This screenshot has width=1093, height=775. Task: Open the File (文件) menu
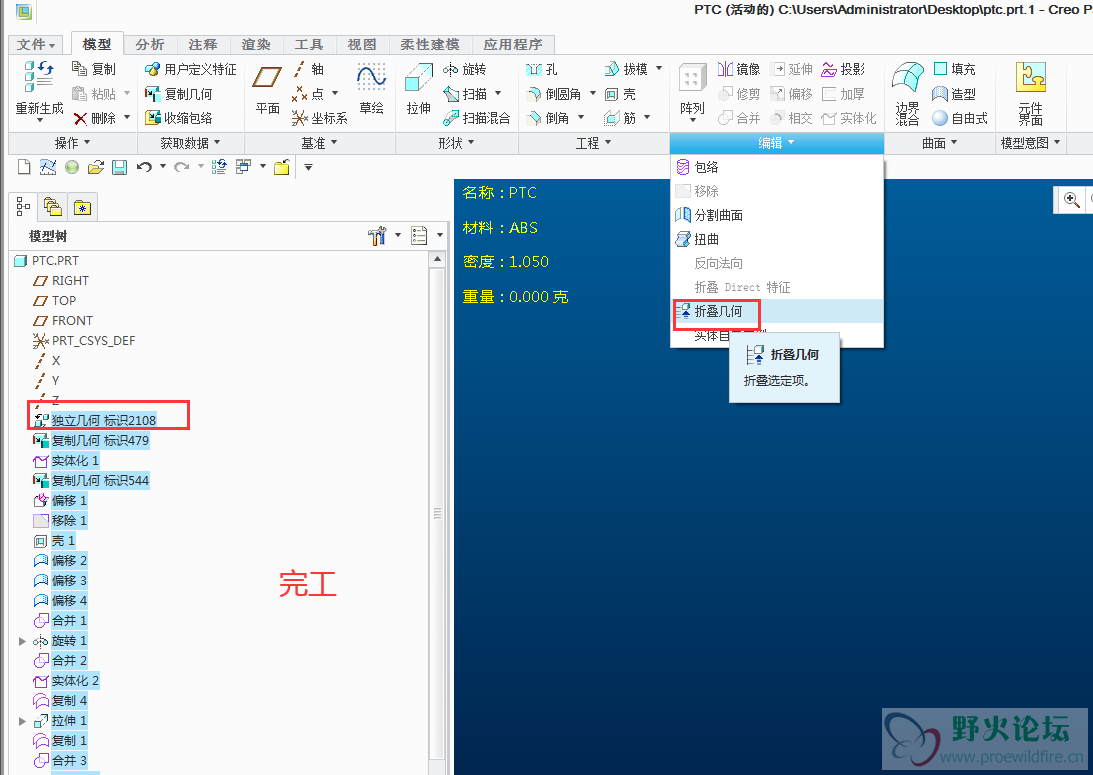coord(36,45)
